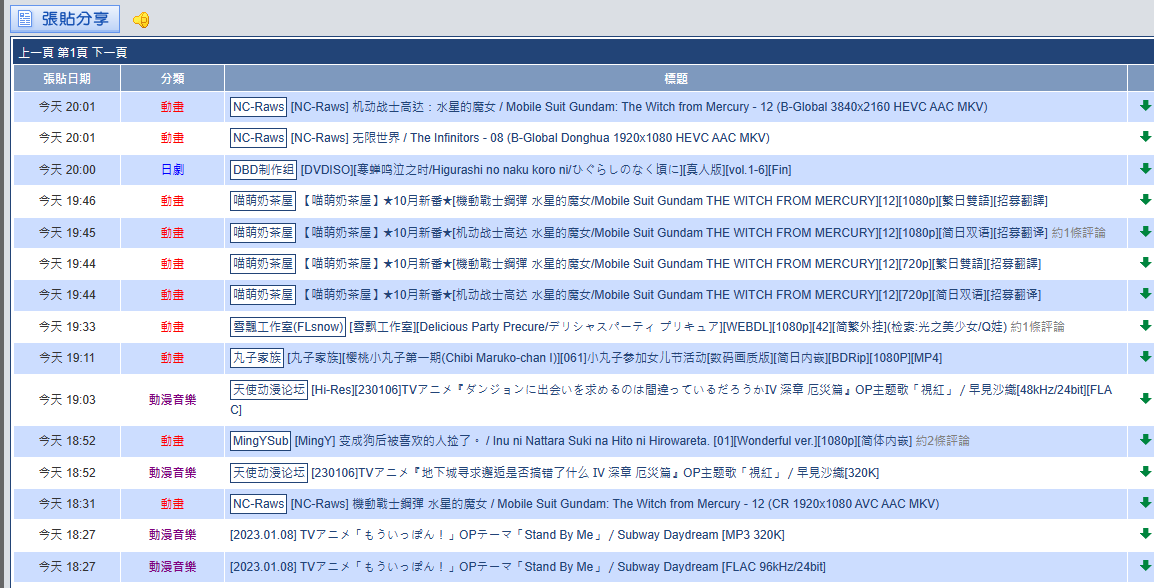Click download arrow for The Infinitors - 08

click(x=1145, y=137)
